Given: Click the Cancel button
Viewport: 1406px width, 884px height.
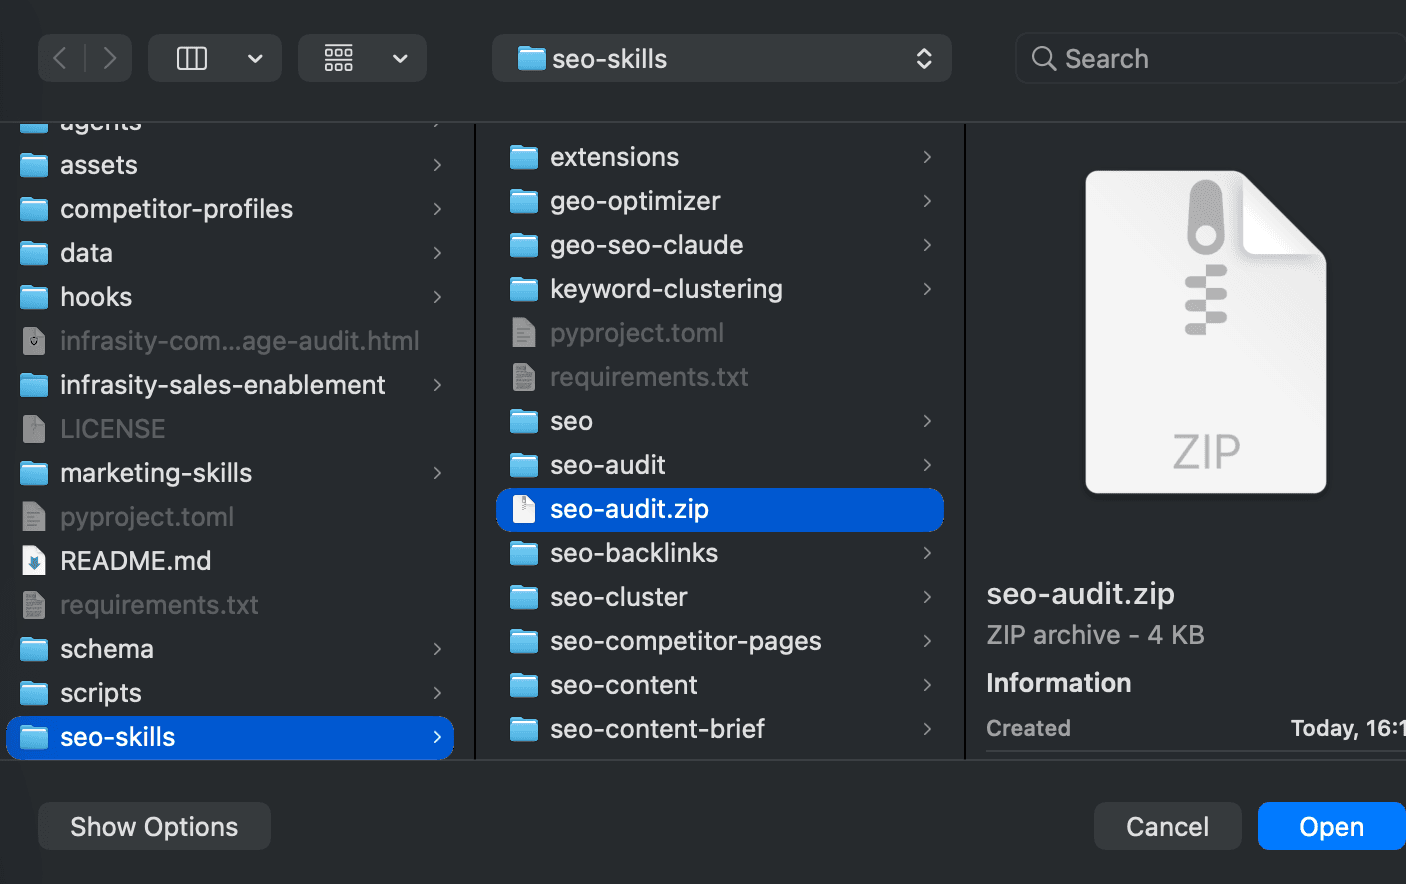Looking at the screenshot, I should (1168, 826).
